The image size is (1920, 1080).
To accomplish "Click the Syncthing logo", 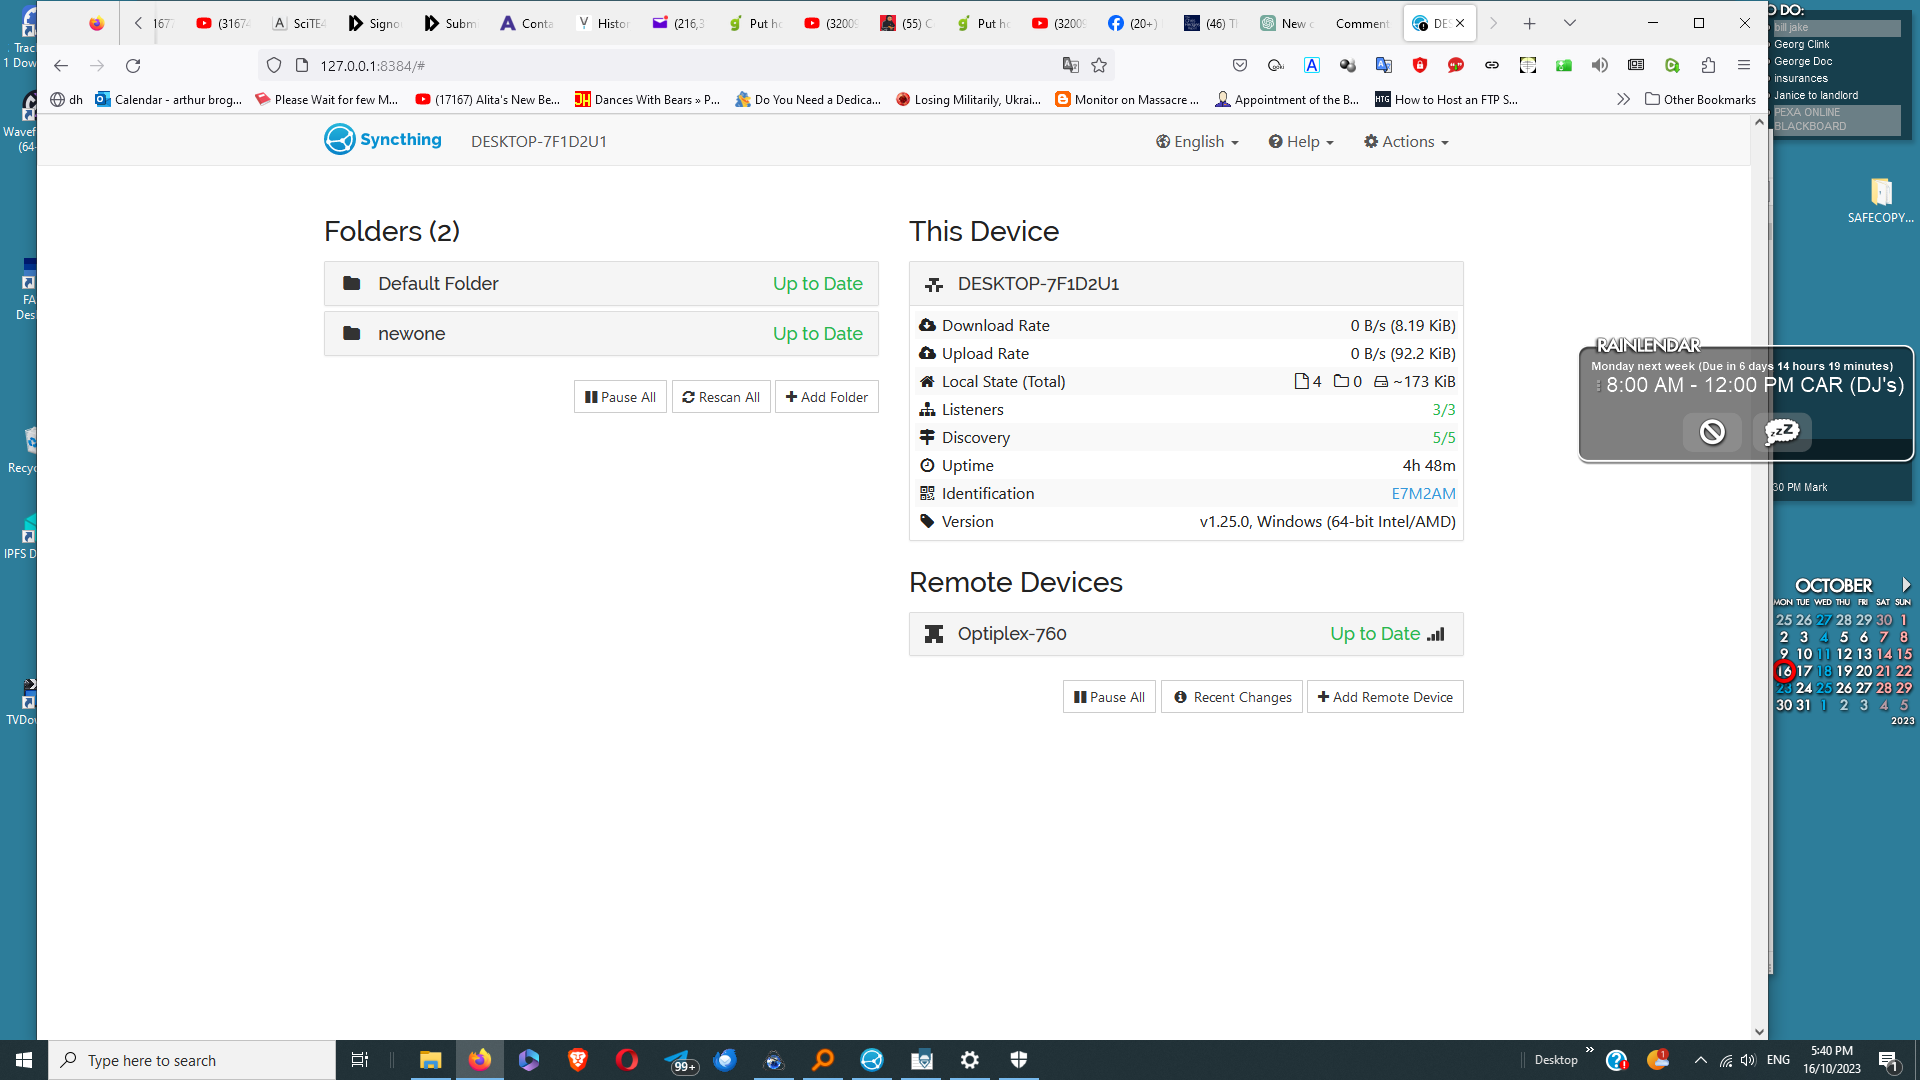I will click(383, 140).
